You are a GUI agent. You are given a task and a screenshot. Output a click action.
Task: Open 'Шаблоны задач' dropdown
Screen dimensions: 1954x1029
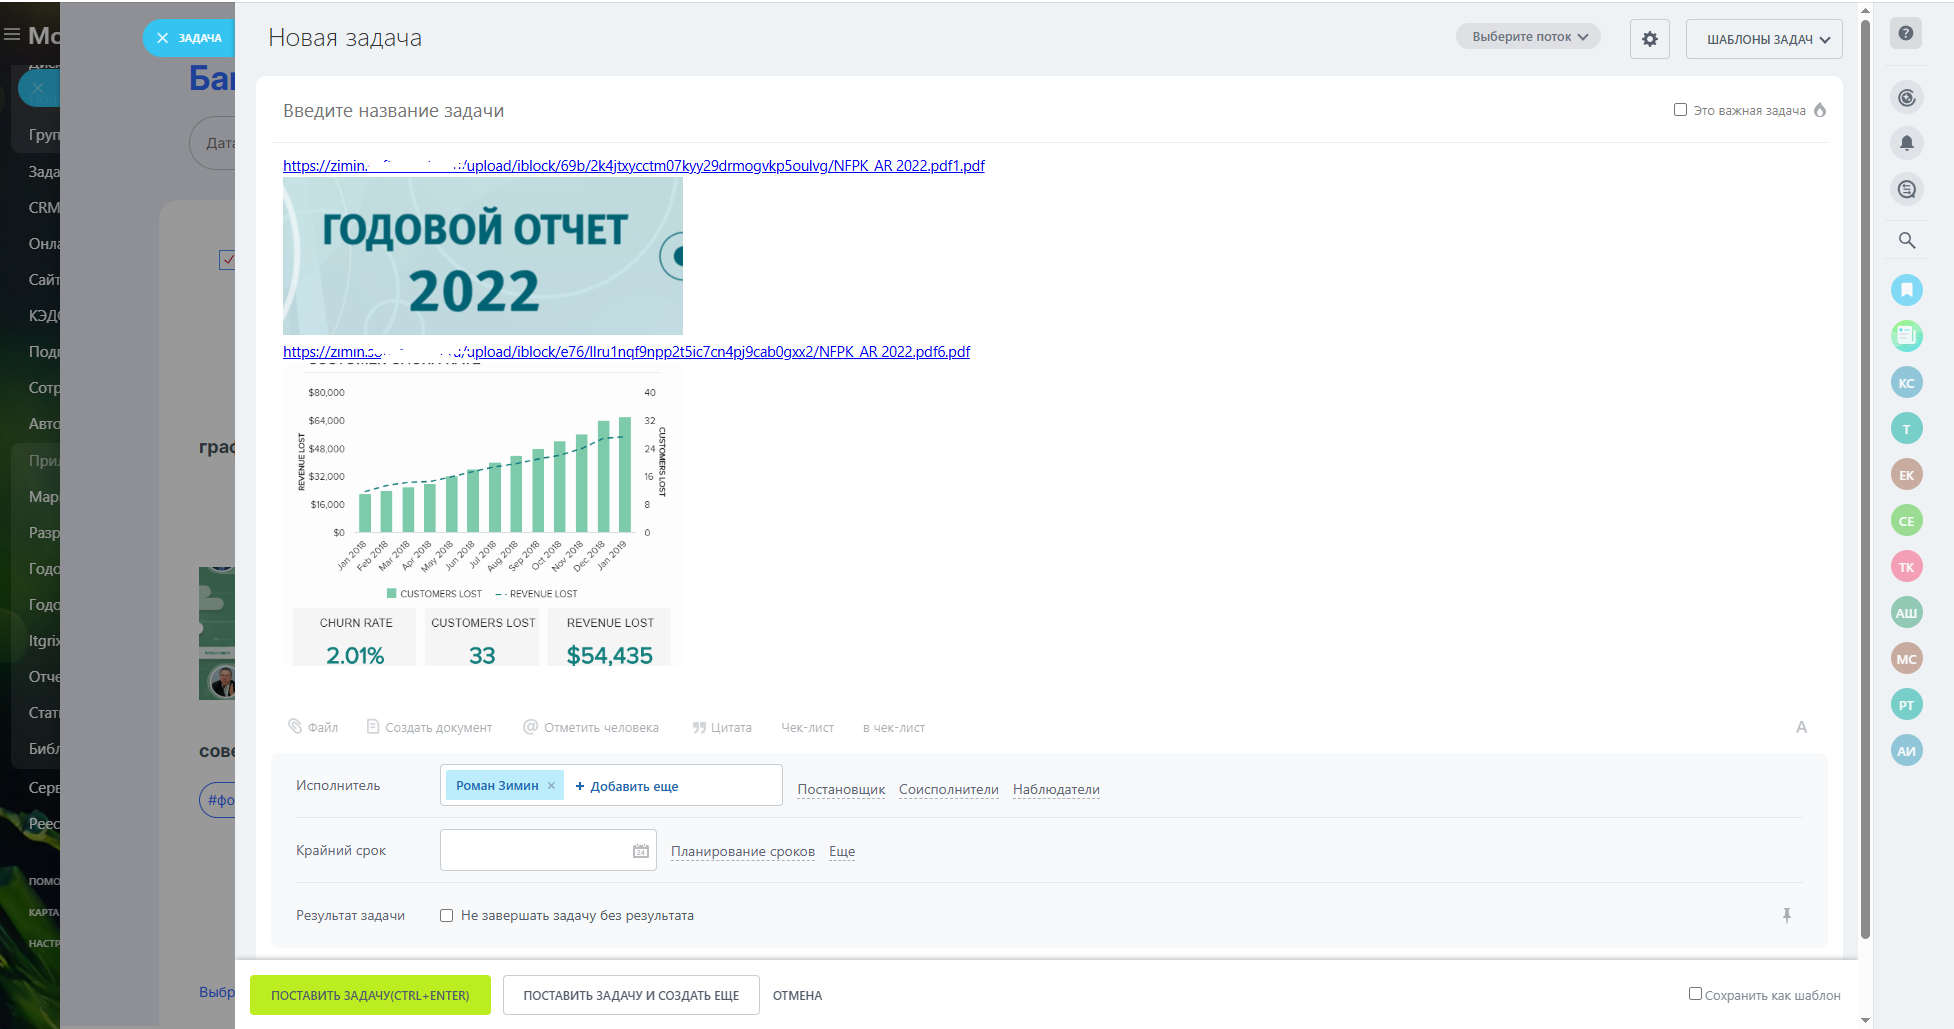click(x=1763, y=39)
